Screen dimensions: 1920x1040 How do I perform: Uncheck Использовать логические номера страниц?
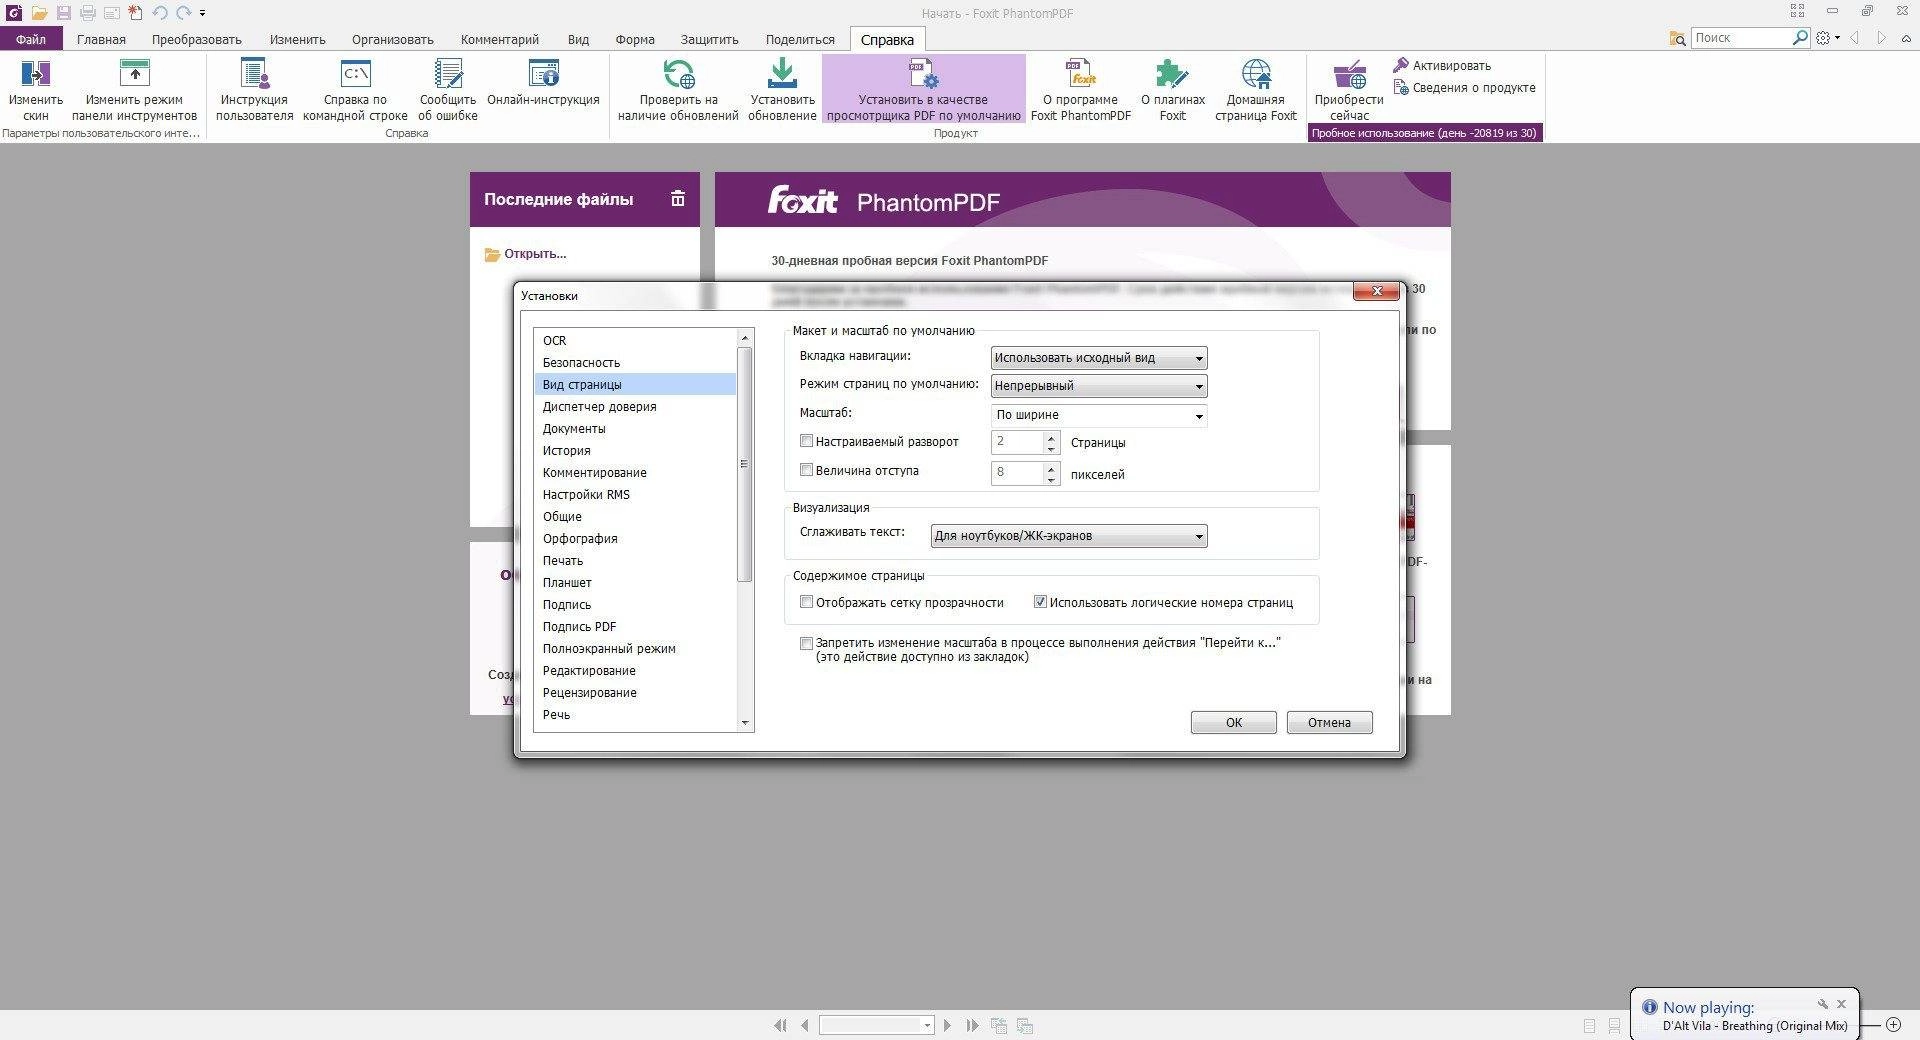pyautogui.click(x=1040, y=601)
